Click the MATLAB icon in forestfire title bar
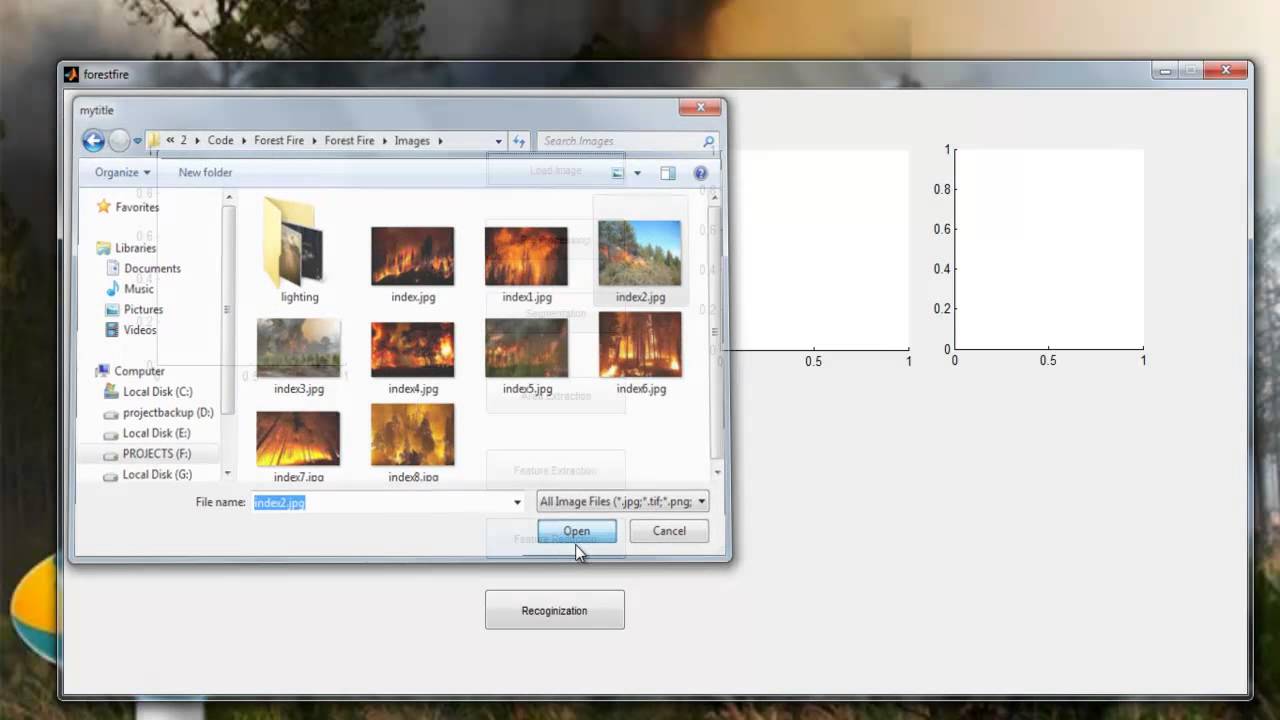Image resolution: width=1280 pixels, height=720 pixels. pyautogui.click(x=71, y=74)
